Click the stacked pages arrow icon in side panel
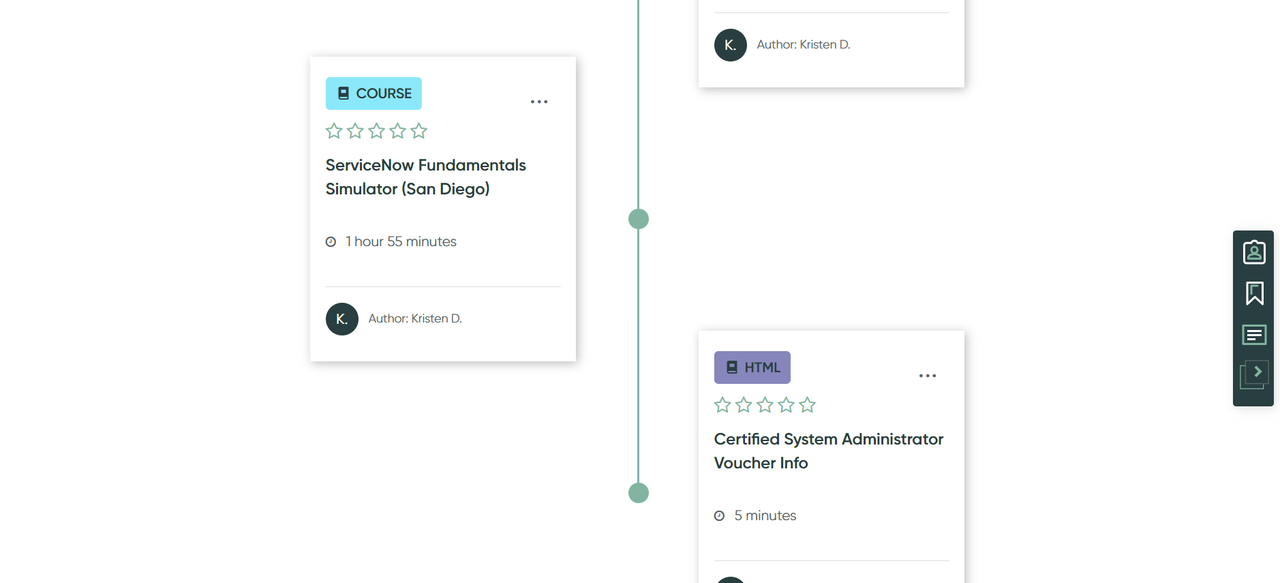The image size is (1280, 583). (x=1254, y=375)
